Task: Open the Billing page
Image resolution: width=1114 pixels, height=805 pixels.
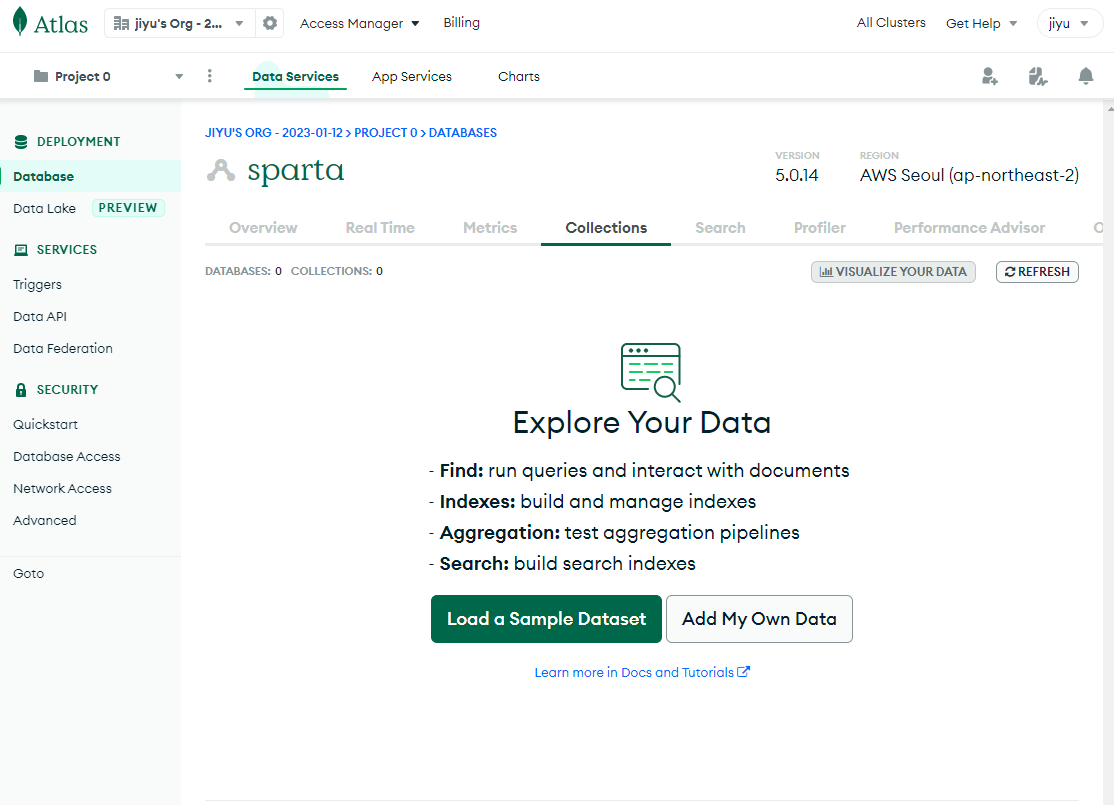Action: pyautogui.click(x=462, y=23)
